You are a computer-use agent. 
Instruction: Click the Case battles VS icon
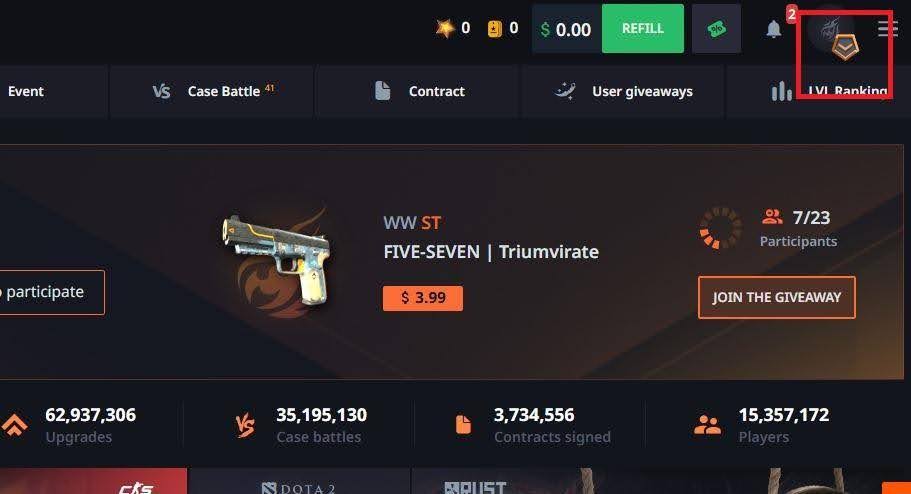click(245, 425)
